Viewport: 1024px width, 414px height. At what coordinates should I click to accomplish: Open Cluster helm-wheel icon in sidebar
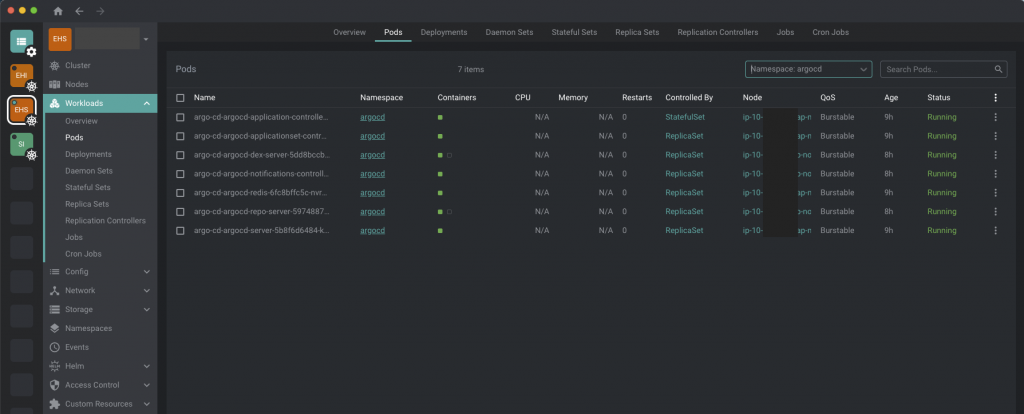pos(55,65)
